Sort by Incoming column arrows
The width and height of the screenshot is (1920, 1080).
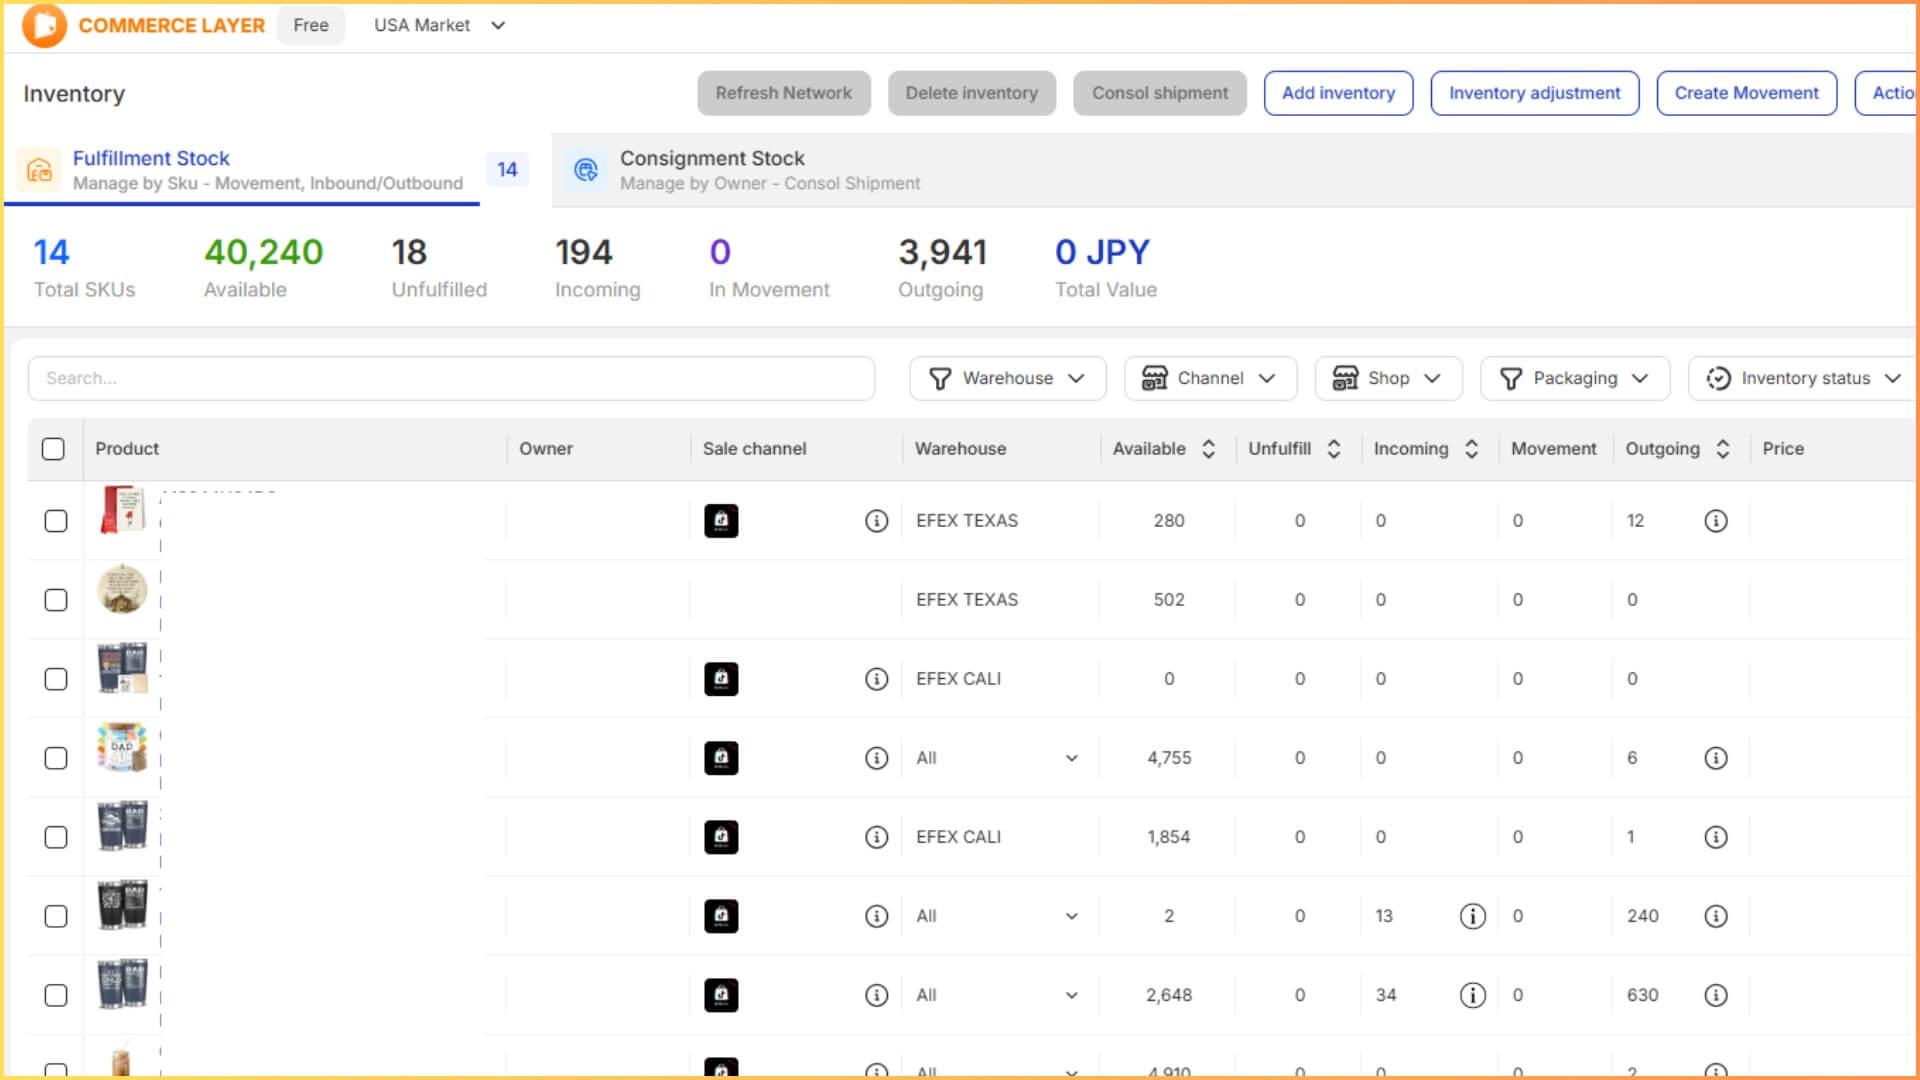click(1471, 449)
